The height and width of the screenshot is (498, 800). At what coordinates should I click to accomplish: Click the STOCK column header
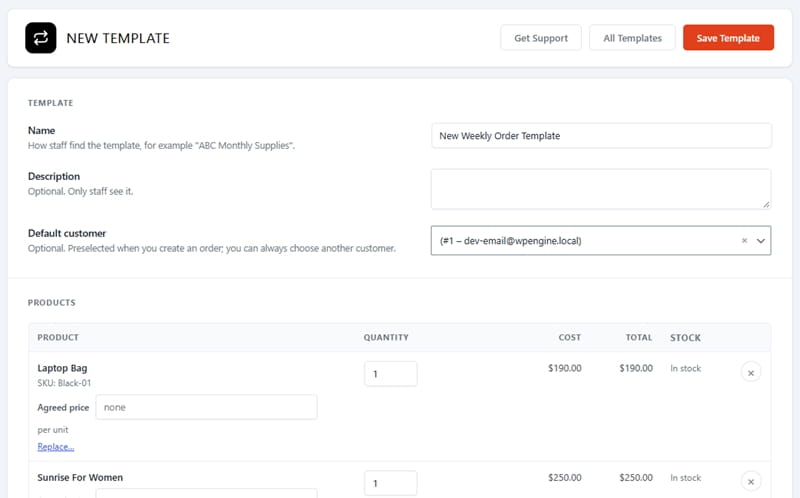686,338
